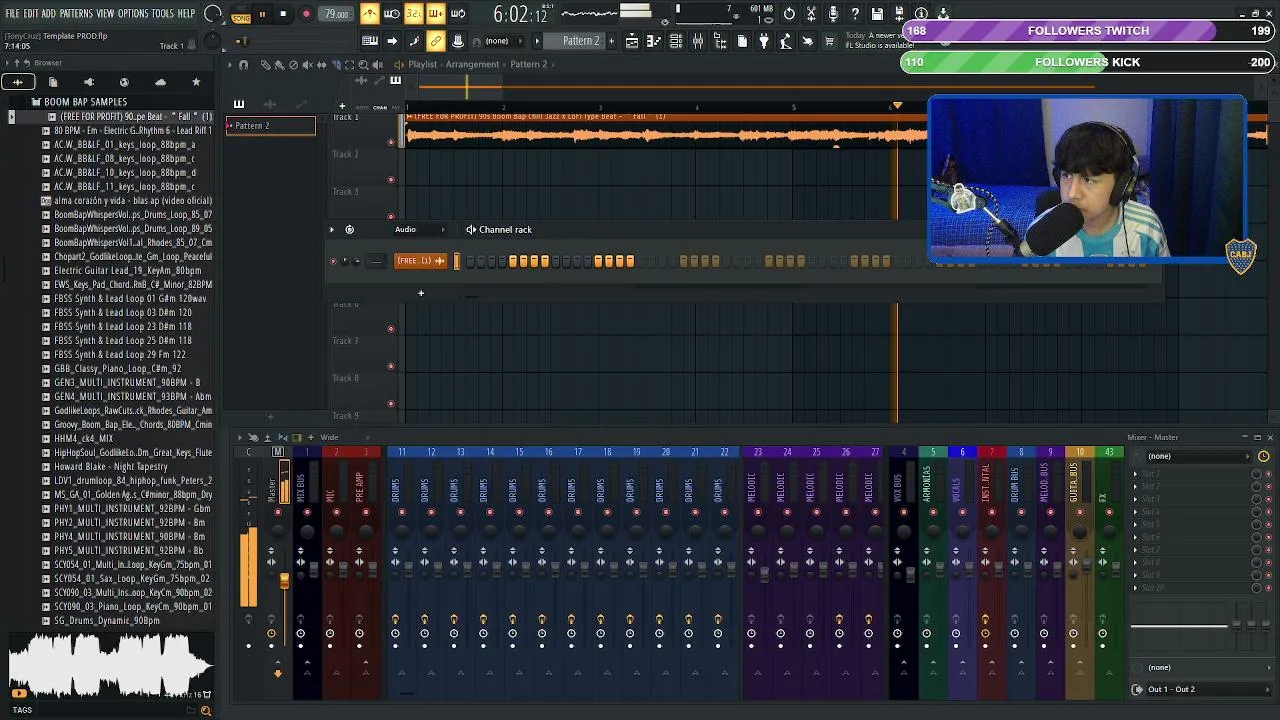Select Howard Blake - Night Tapestry sample

(110, 466)
